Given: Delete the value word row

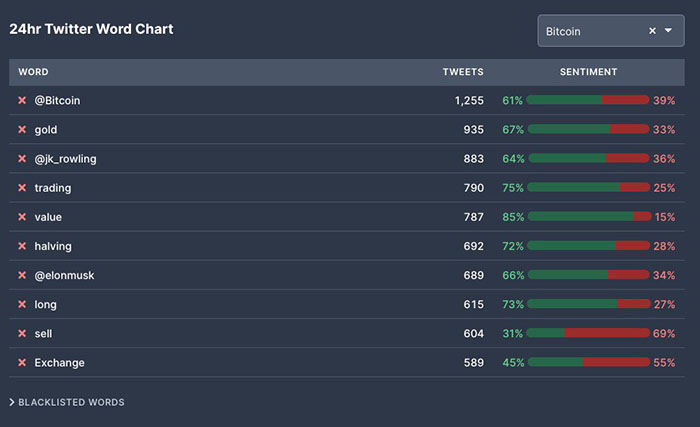Looking at the screenshot, I should [22, 217].
